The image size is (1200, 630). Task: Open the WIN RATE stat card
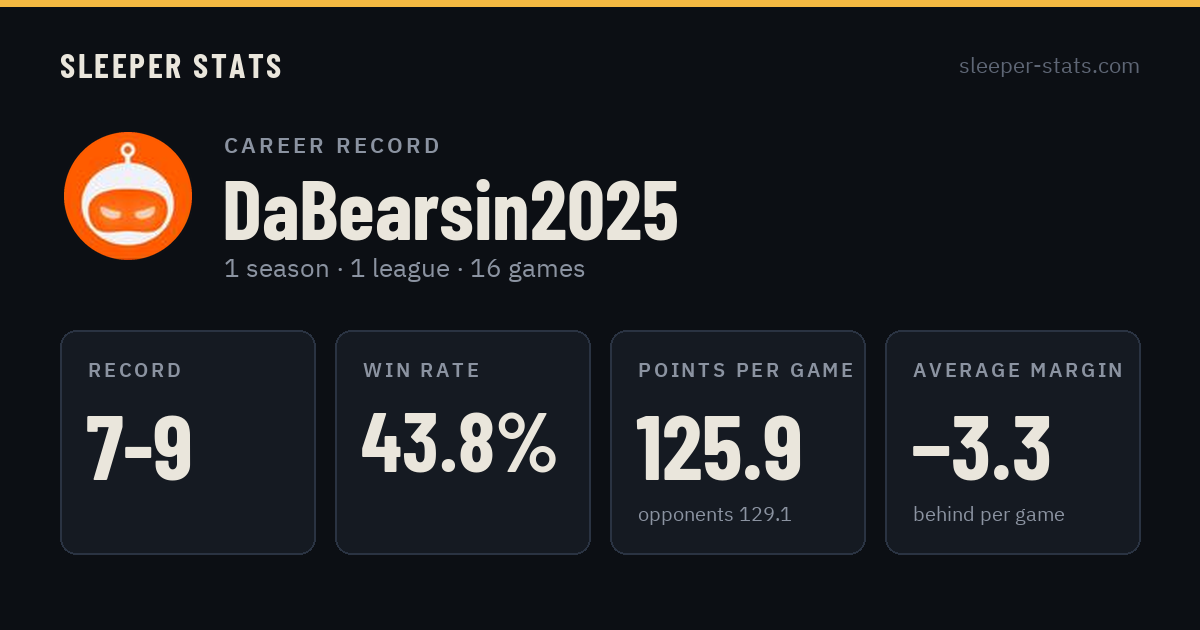[x=463, y=442]
